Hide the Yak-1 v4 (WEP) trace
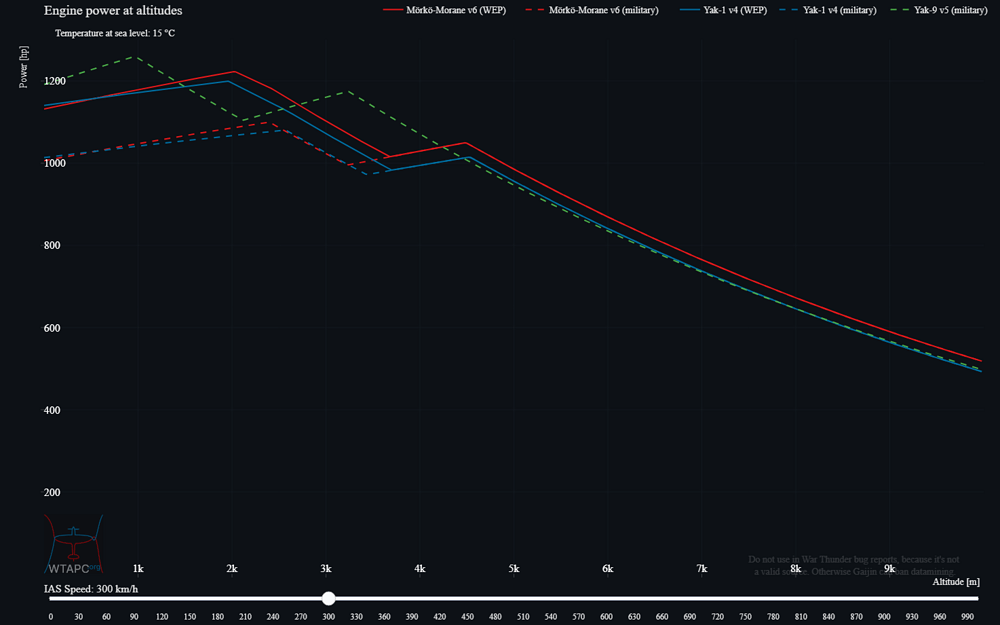Viewport: 1000px width, 625px height. click(x=723, y=10)
